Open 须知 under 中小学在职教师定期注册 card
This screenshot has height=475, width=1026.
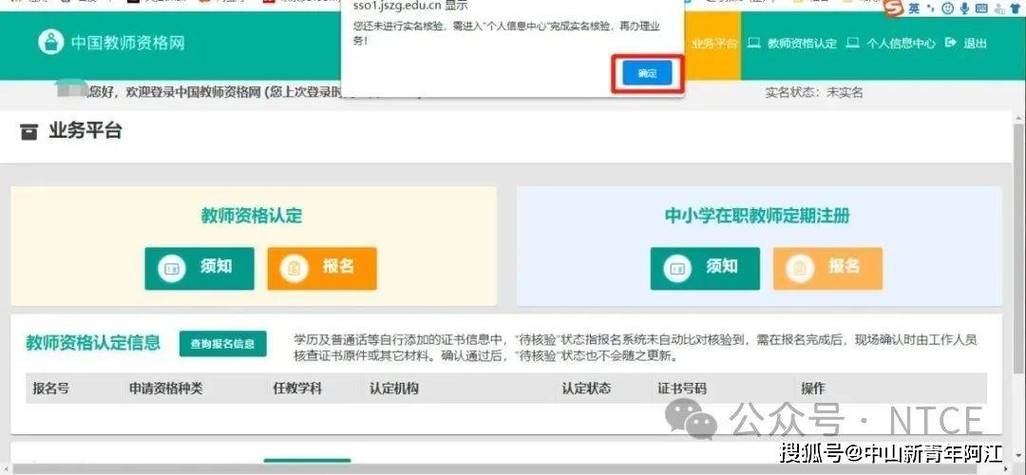point(705,268)
